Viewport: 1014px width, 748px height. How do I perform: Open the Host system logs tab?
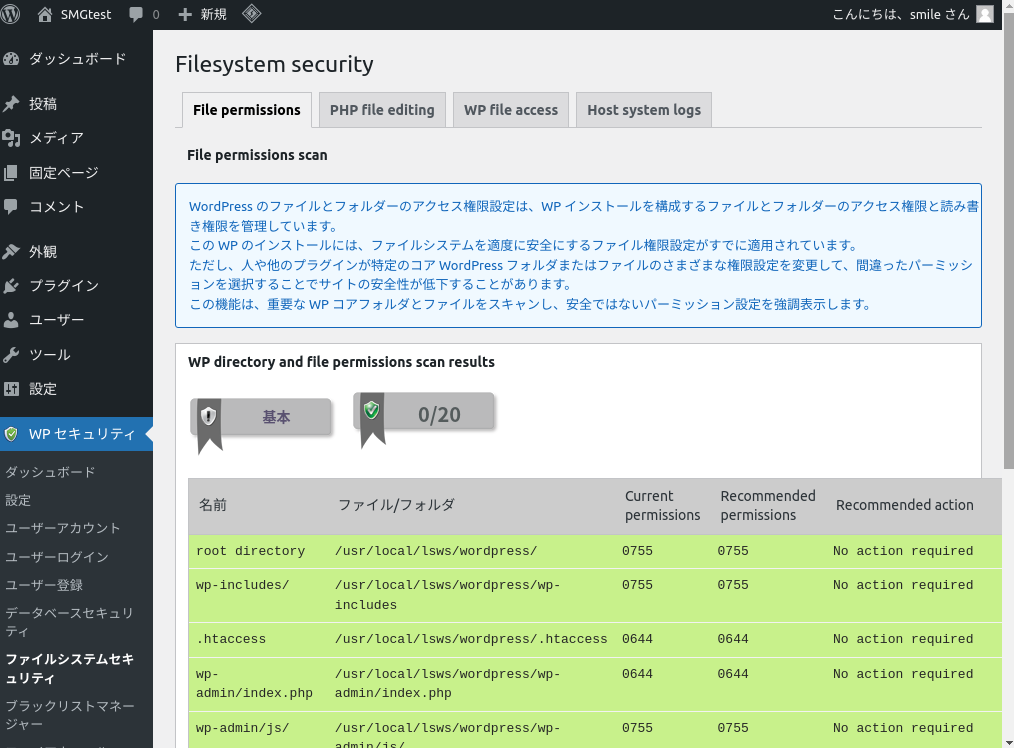coord(644,110)
